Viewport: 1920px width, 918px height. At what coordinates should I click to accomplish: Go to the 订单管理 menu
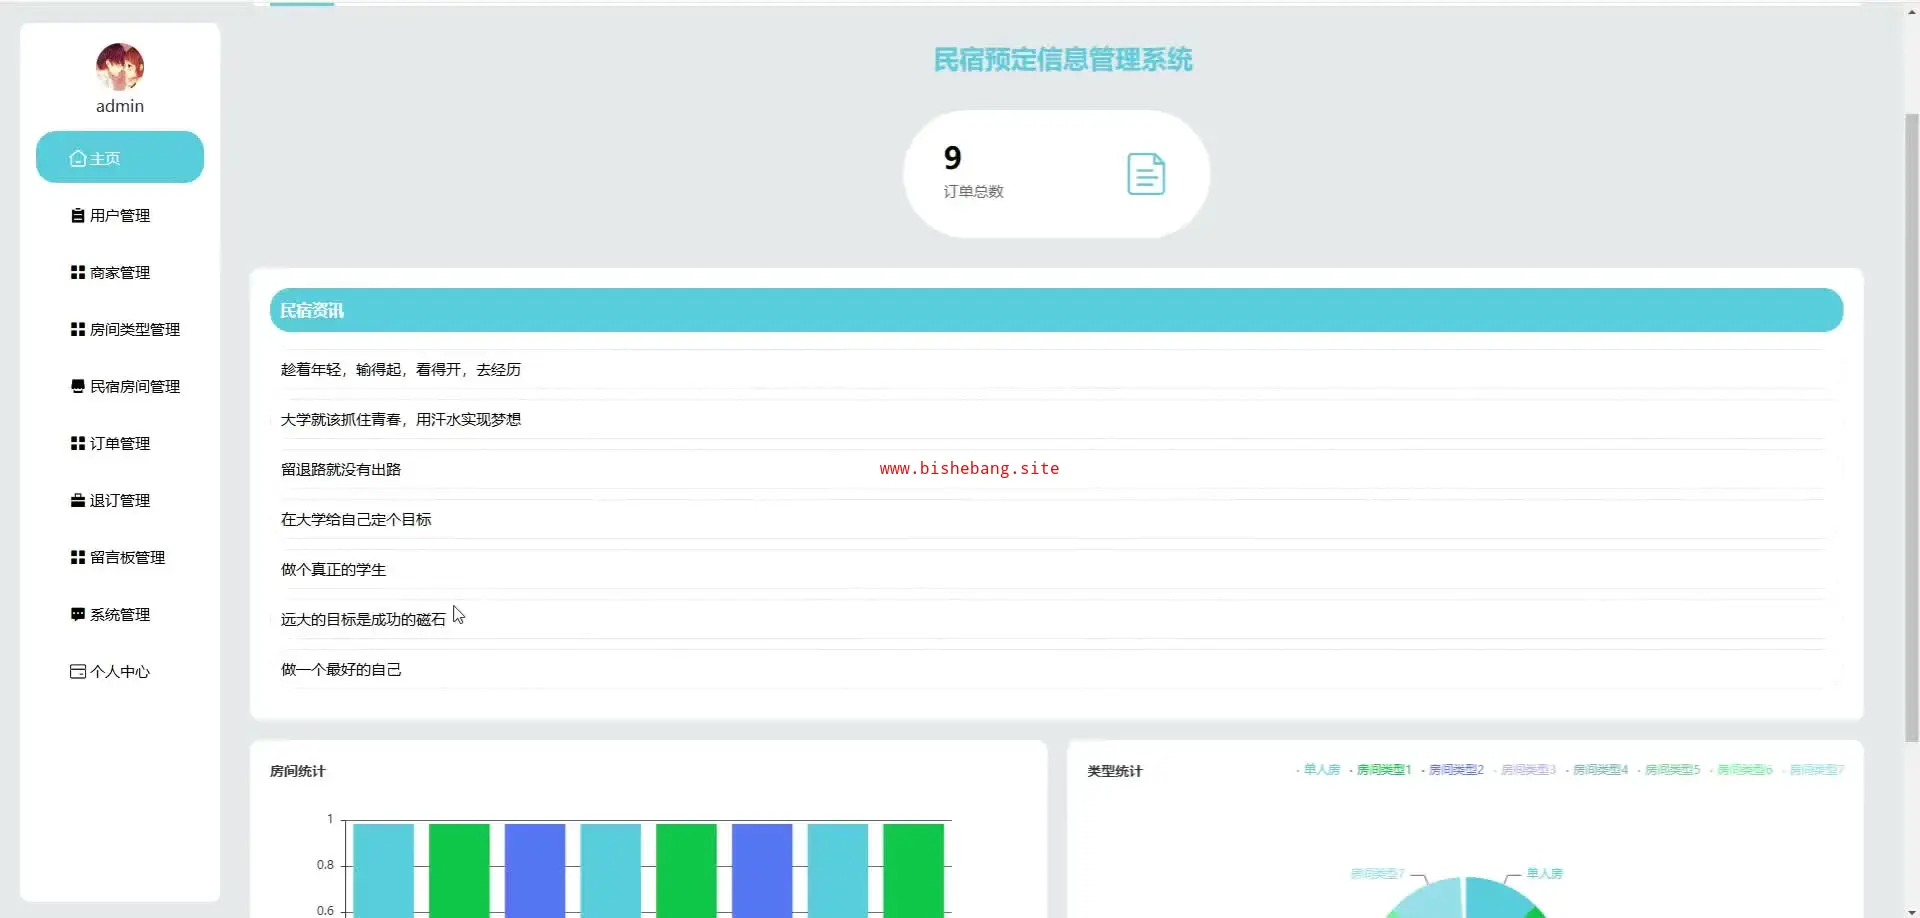coord(120,443)
